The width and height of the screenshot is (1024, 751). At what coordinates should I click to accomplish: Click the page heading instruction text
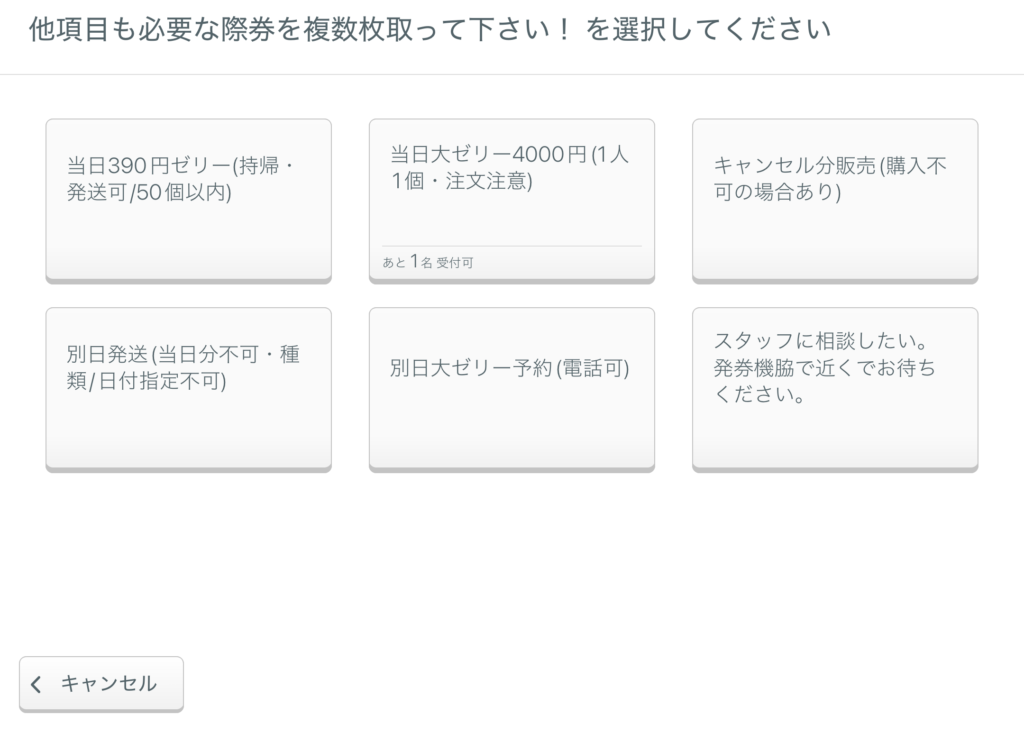tap(430, 29)
